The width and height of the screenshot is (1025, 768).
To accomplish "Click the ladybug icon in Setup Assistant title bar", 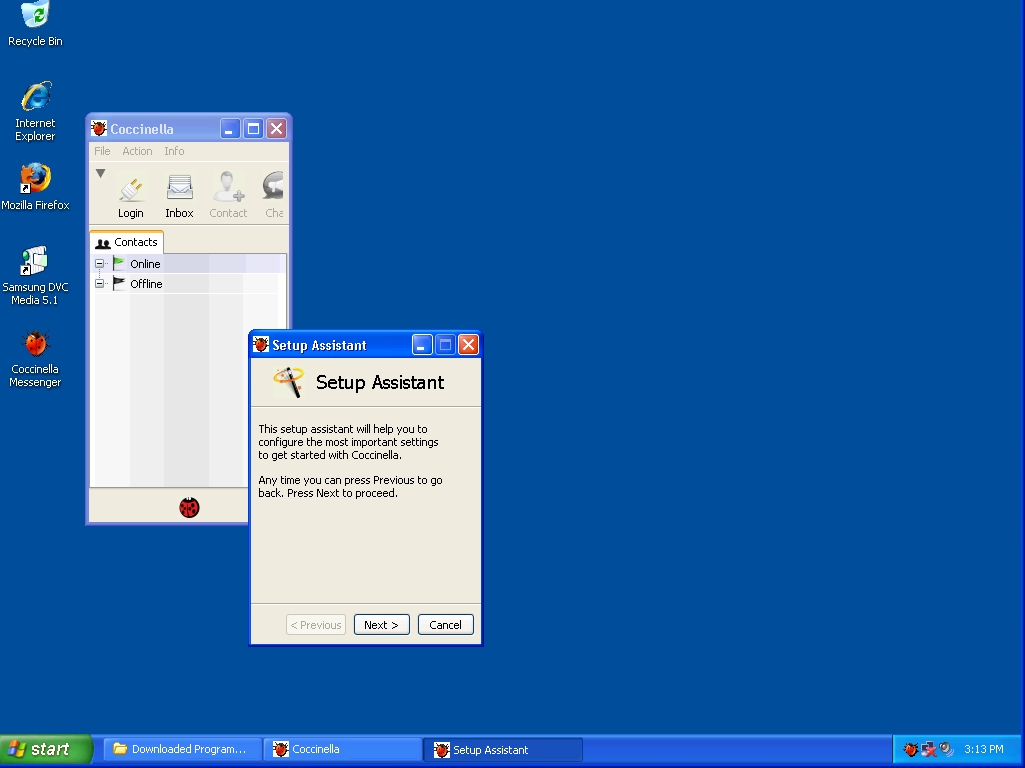I will coord(261,344).
